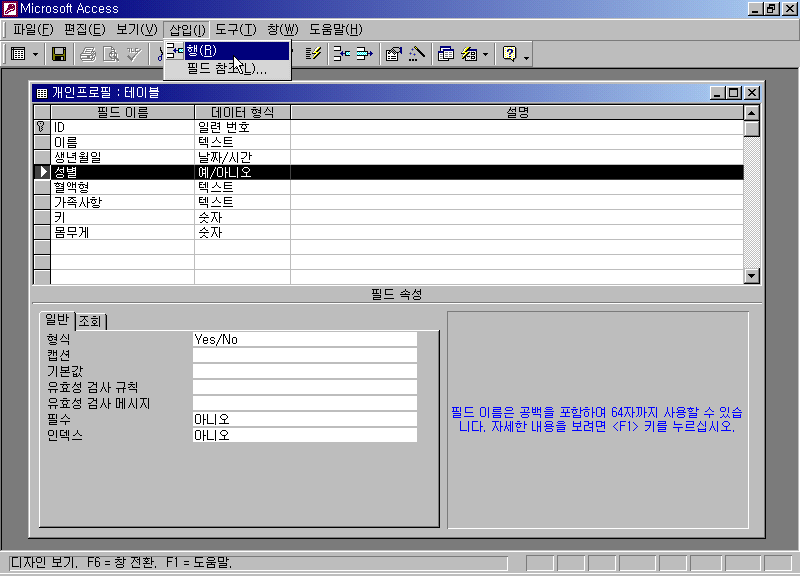This screenshot has height=576, width=800.
Task: Click the 설명 column header
Action: coord(517,112)
